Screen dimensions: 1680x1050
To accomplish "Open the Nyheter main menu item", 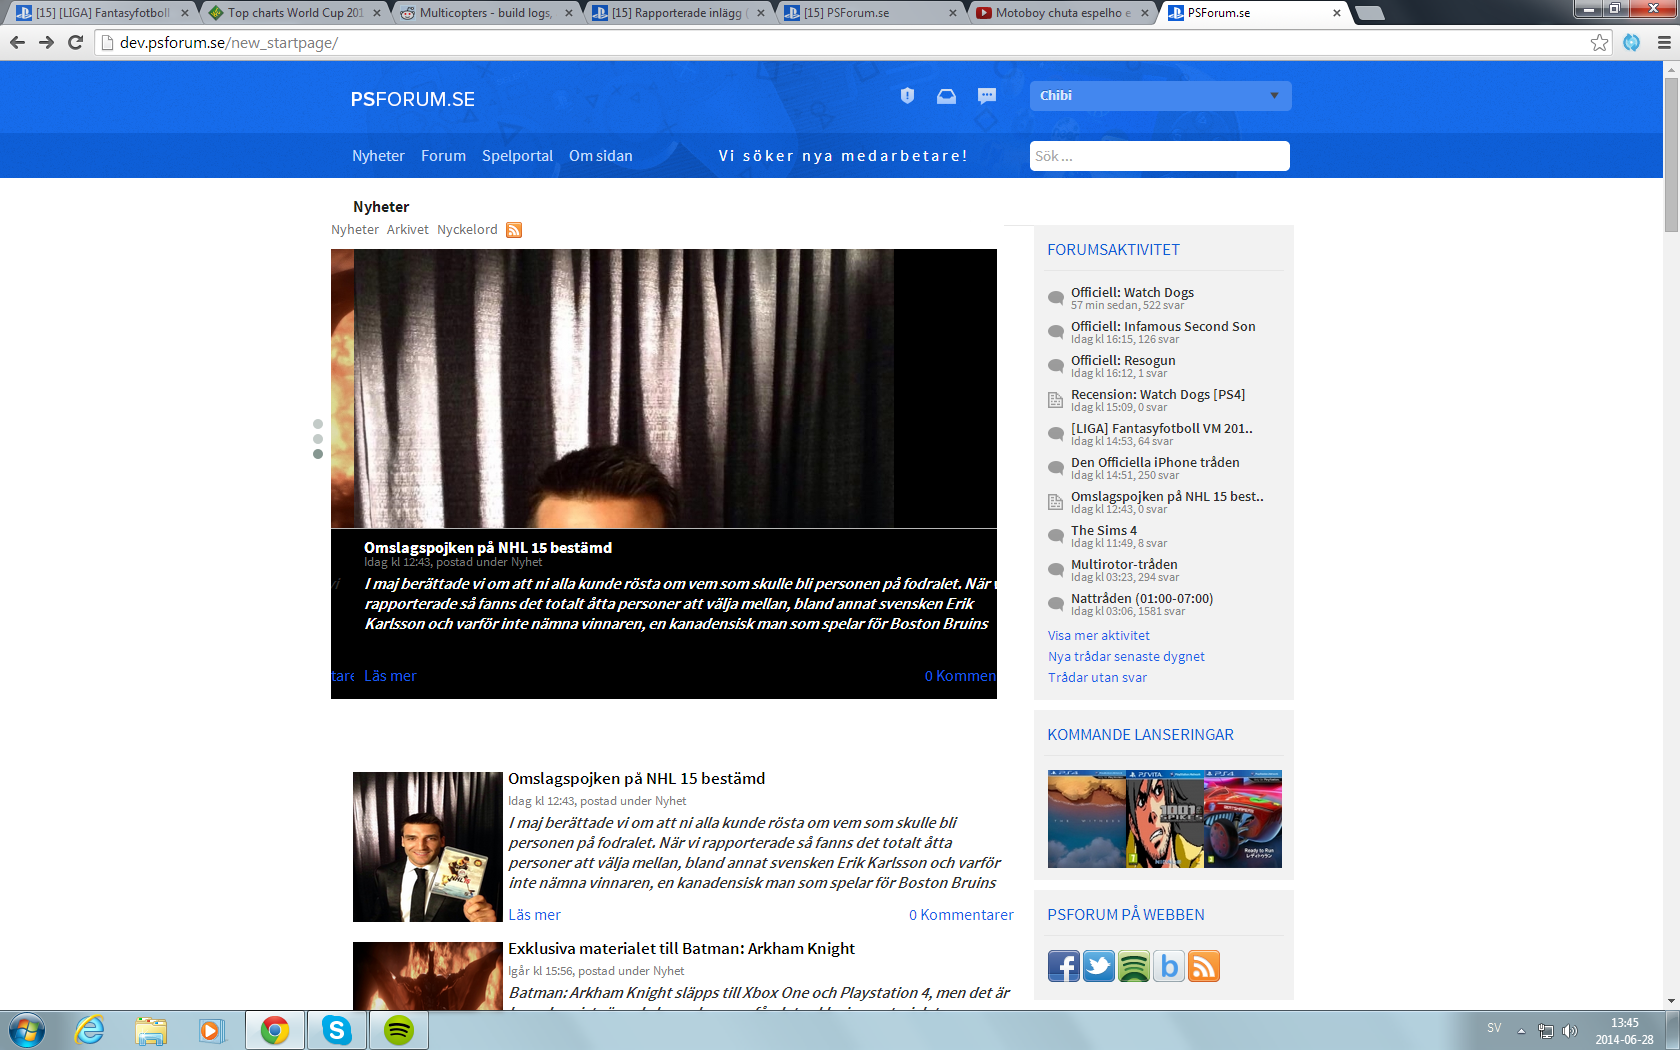I will (378, 156).
